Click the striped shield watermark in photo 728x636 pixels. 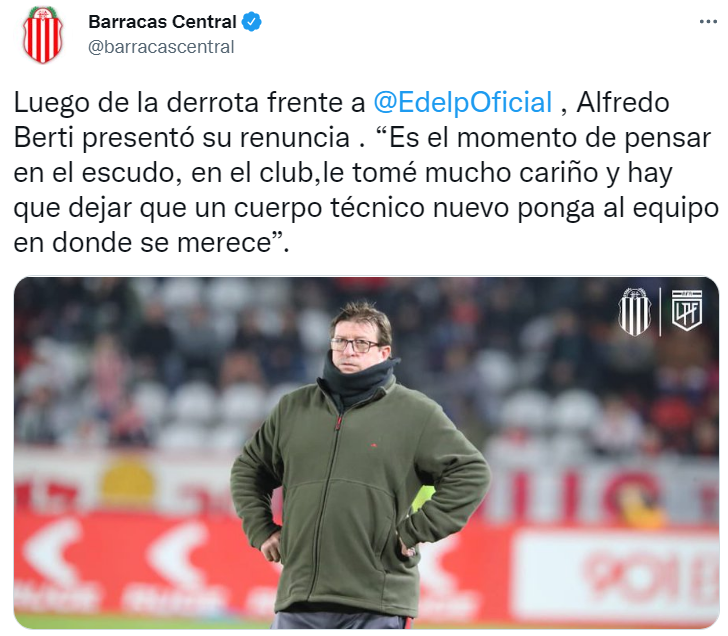click(x=634, y=312)
